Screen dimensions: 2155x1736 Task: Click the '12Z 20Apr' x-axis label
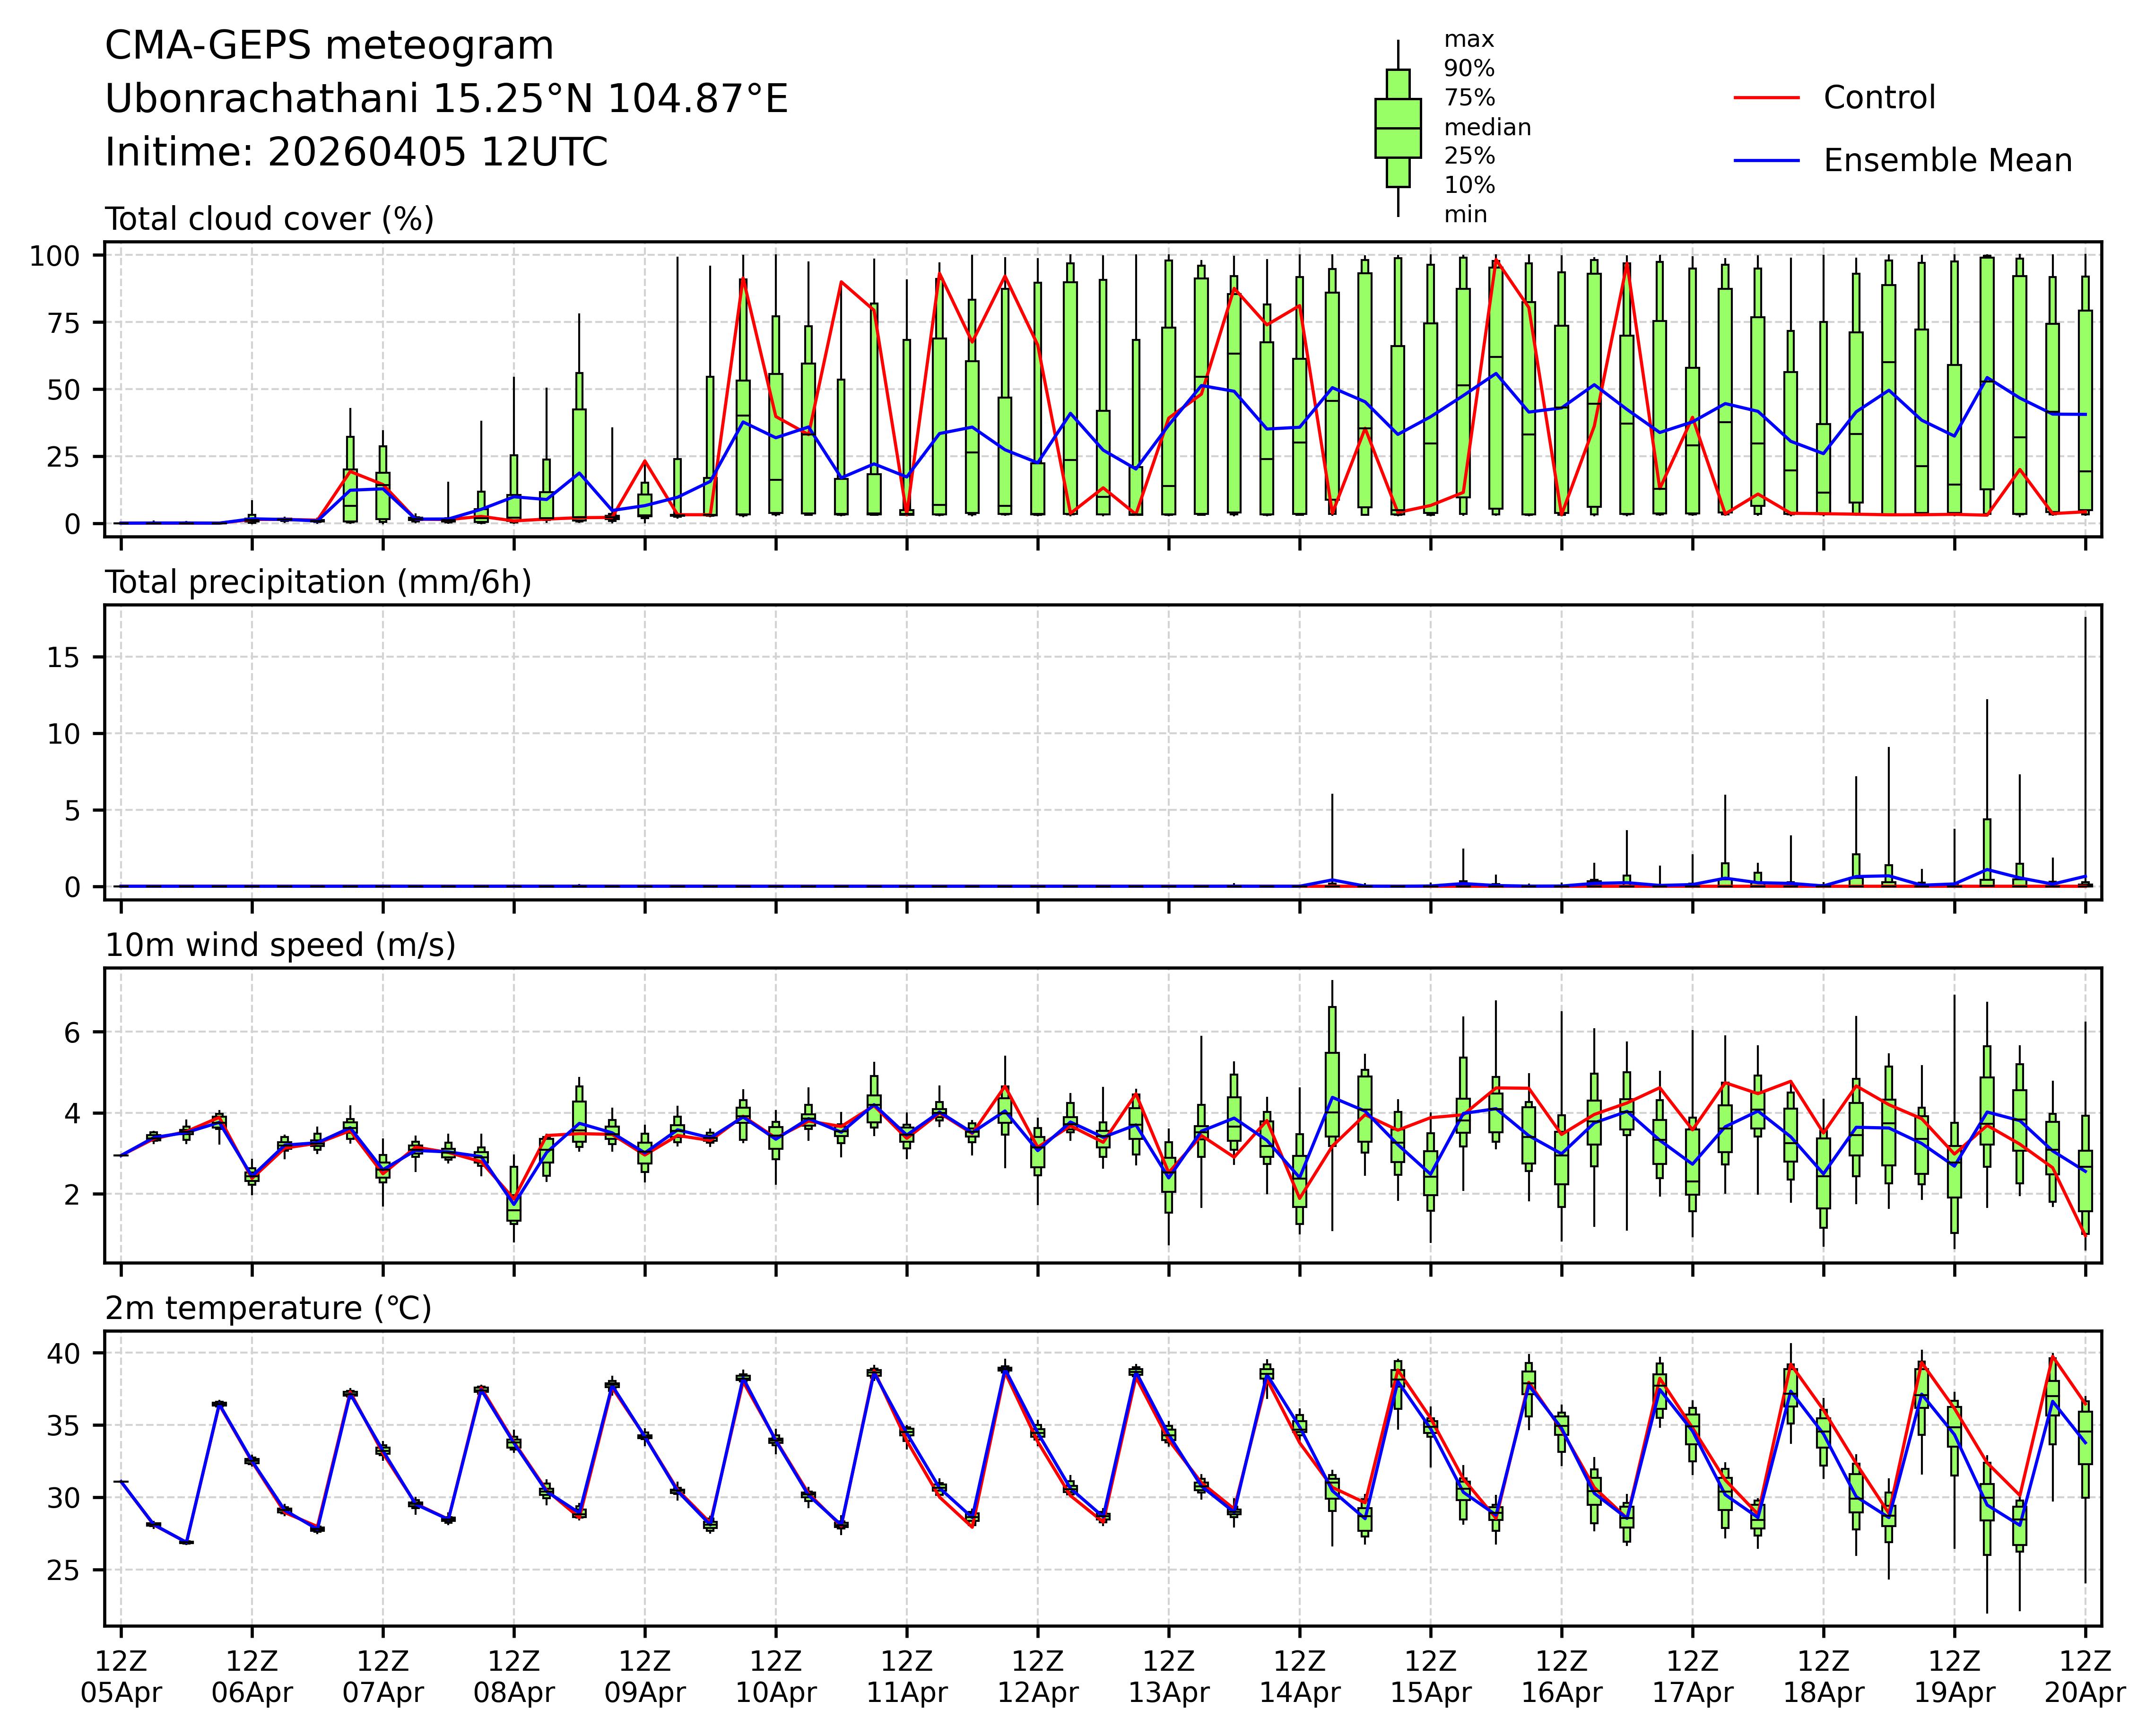click(2085, 1677)
